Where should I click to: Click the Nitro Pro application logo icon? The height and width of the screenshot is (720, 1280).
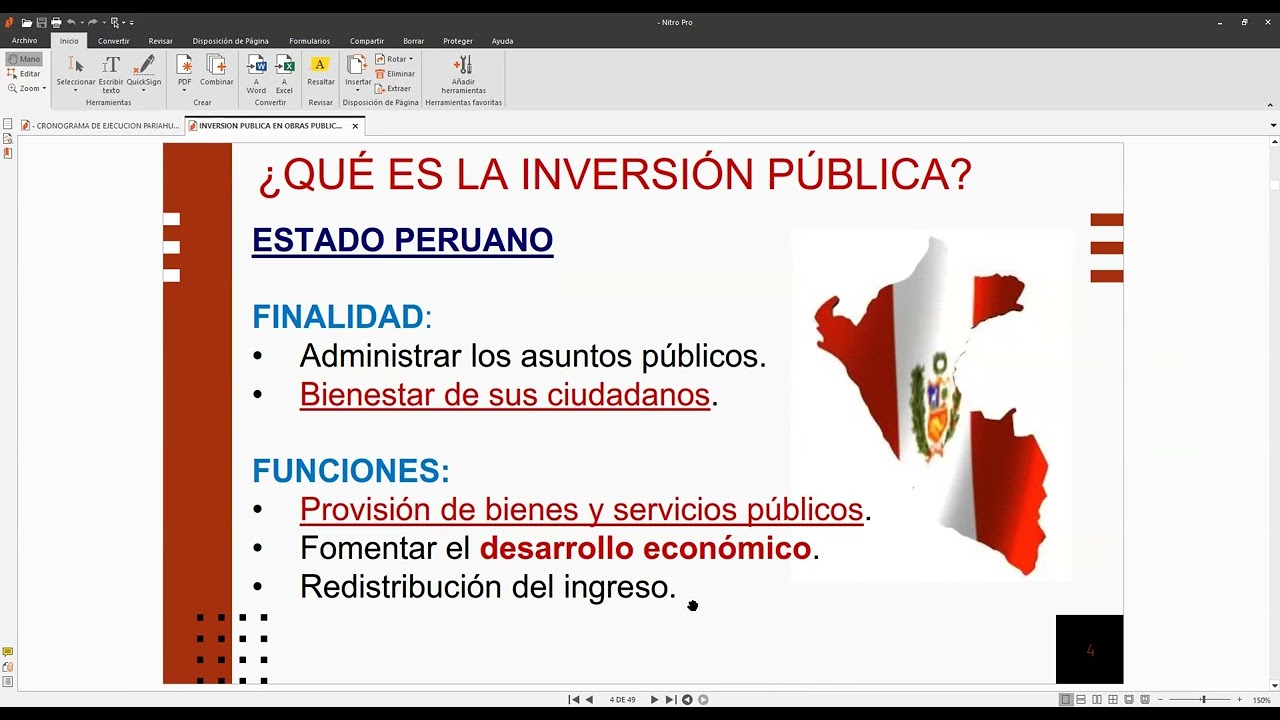(x=9, y=22)
